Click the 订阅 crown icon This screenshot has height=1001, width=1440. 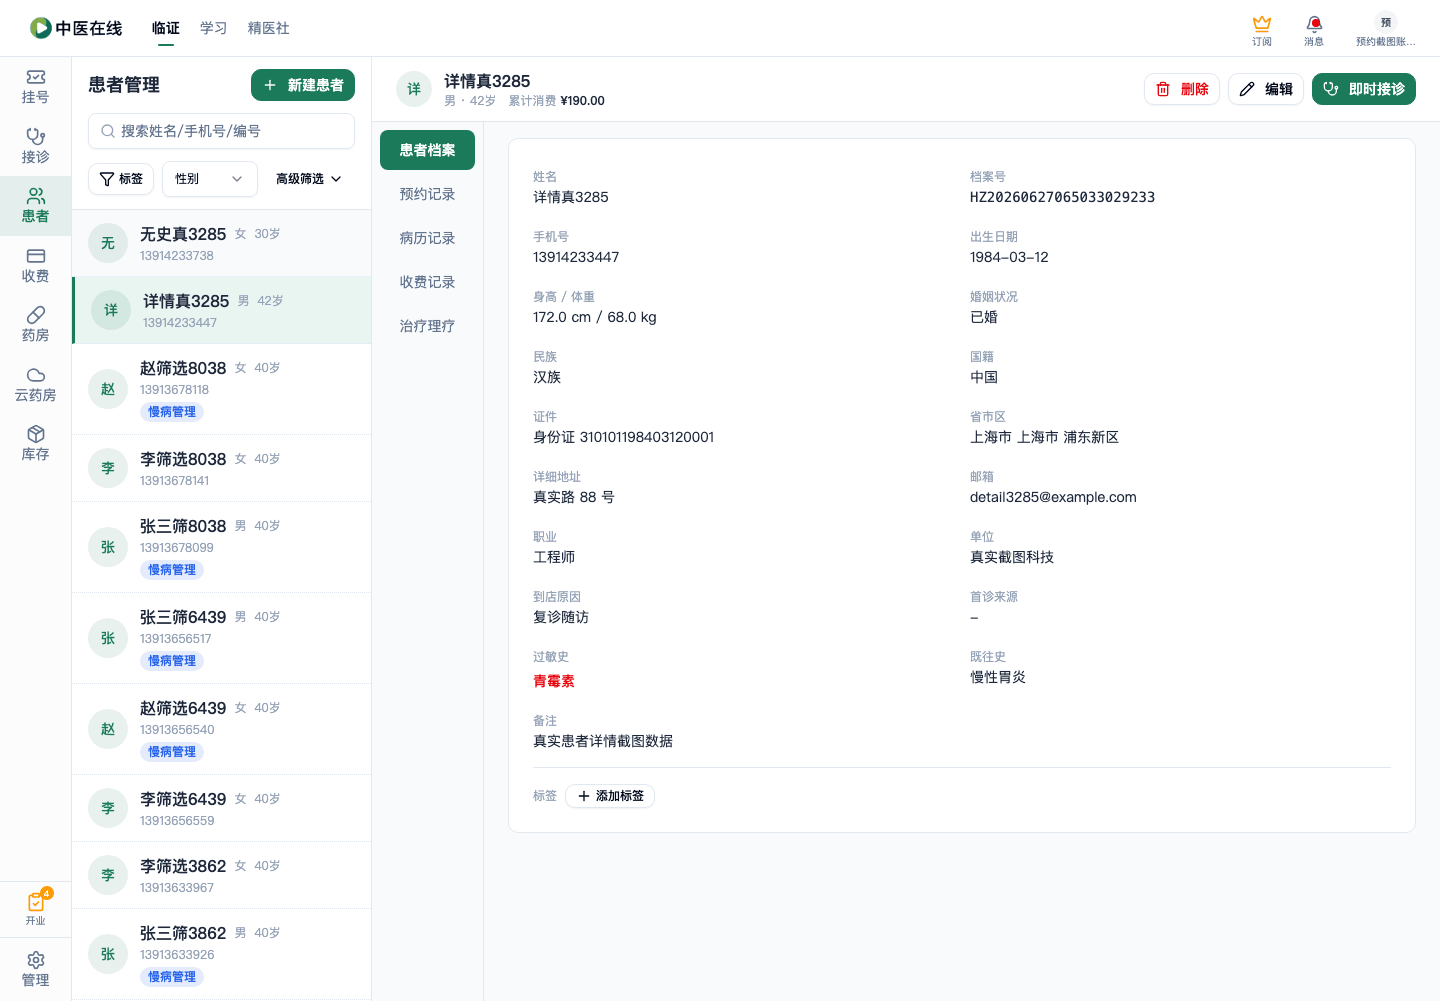pyautogui.click(x=1262, y=30)
